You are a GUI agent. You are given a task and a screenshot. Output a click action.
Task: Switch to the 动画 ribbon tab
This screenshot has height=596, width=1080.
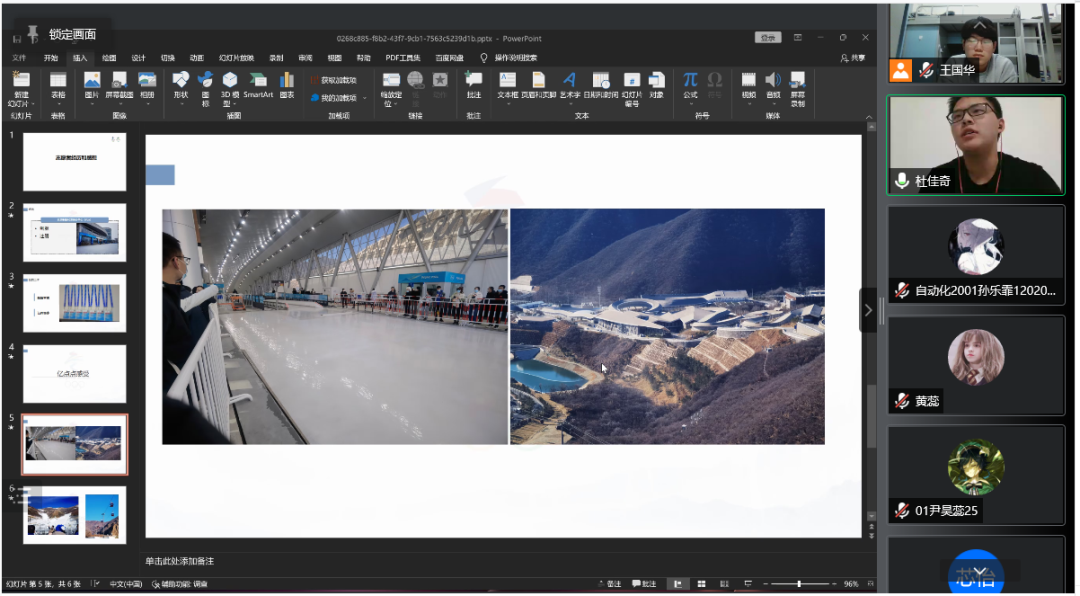(x=197, y=58)
